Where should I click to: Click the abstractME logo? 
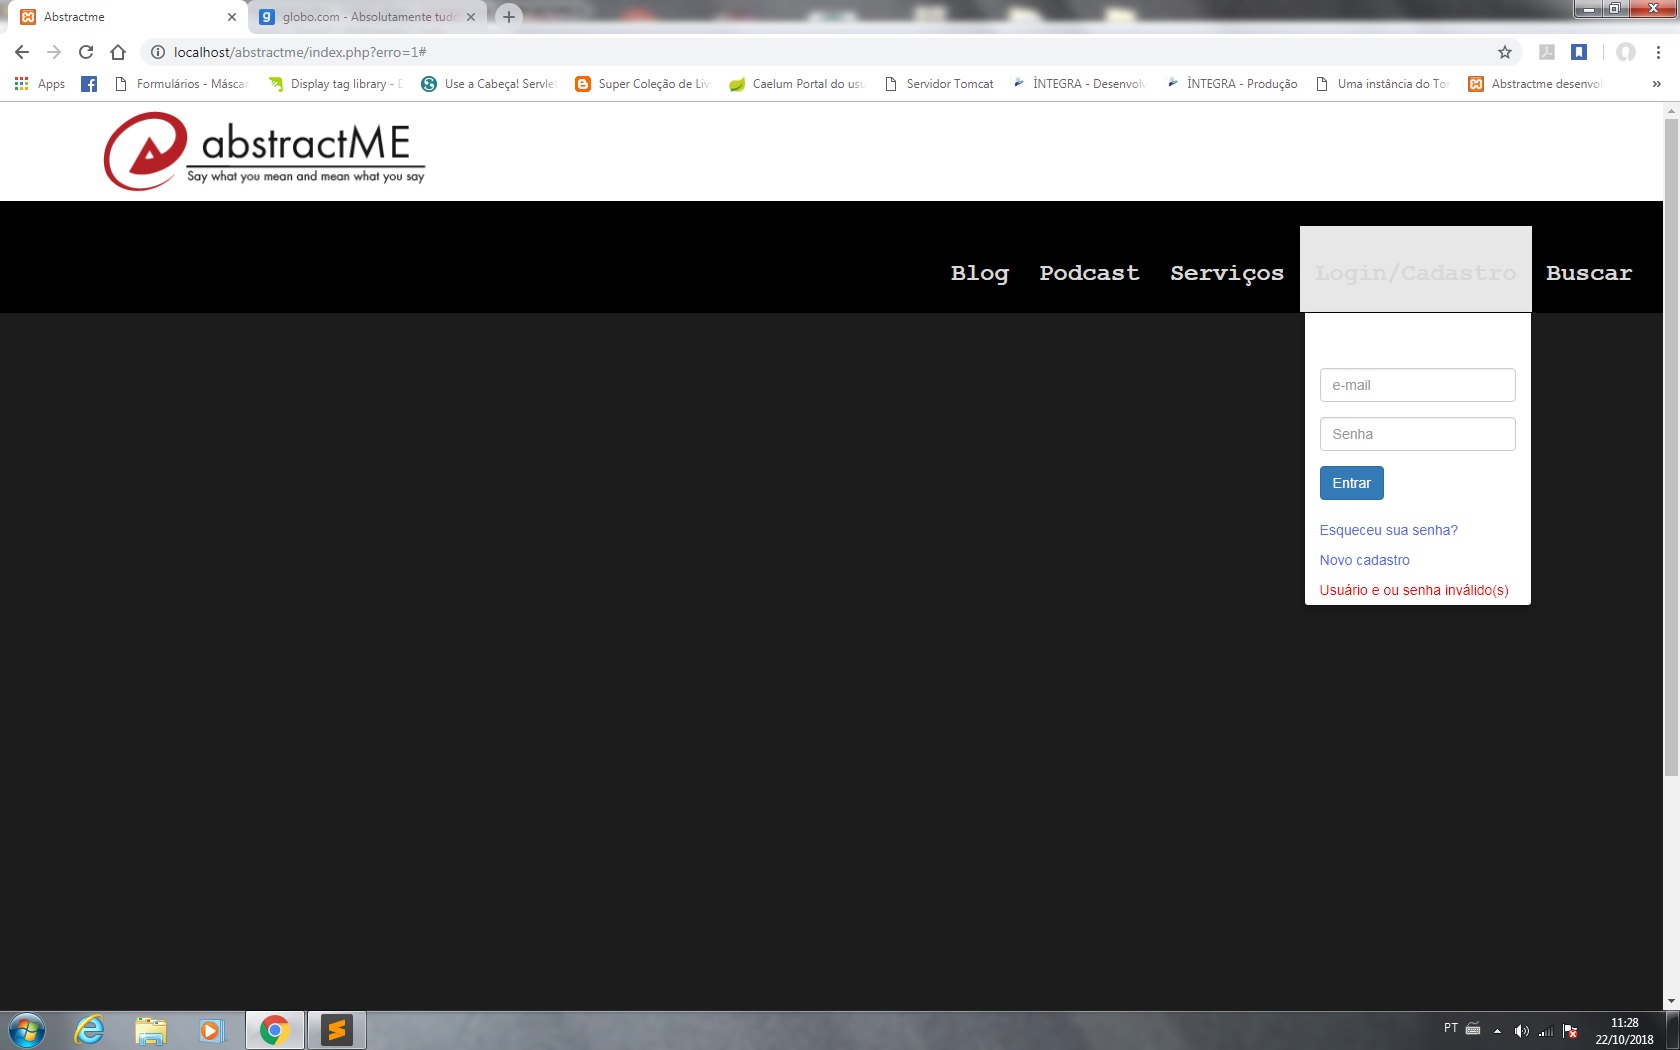click(x=265, y=151)
